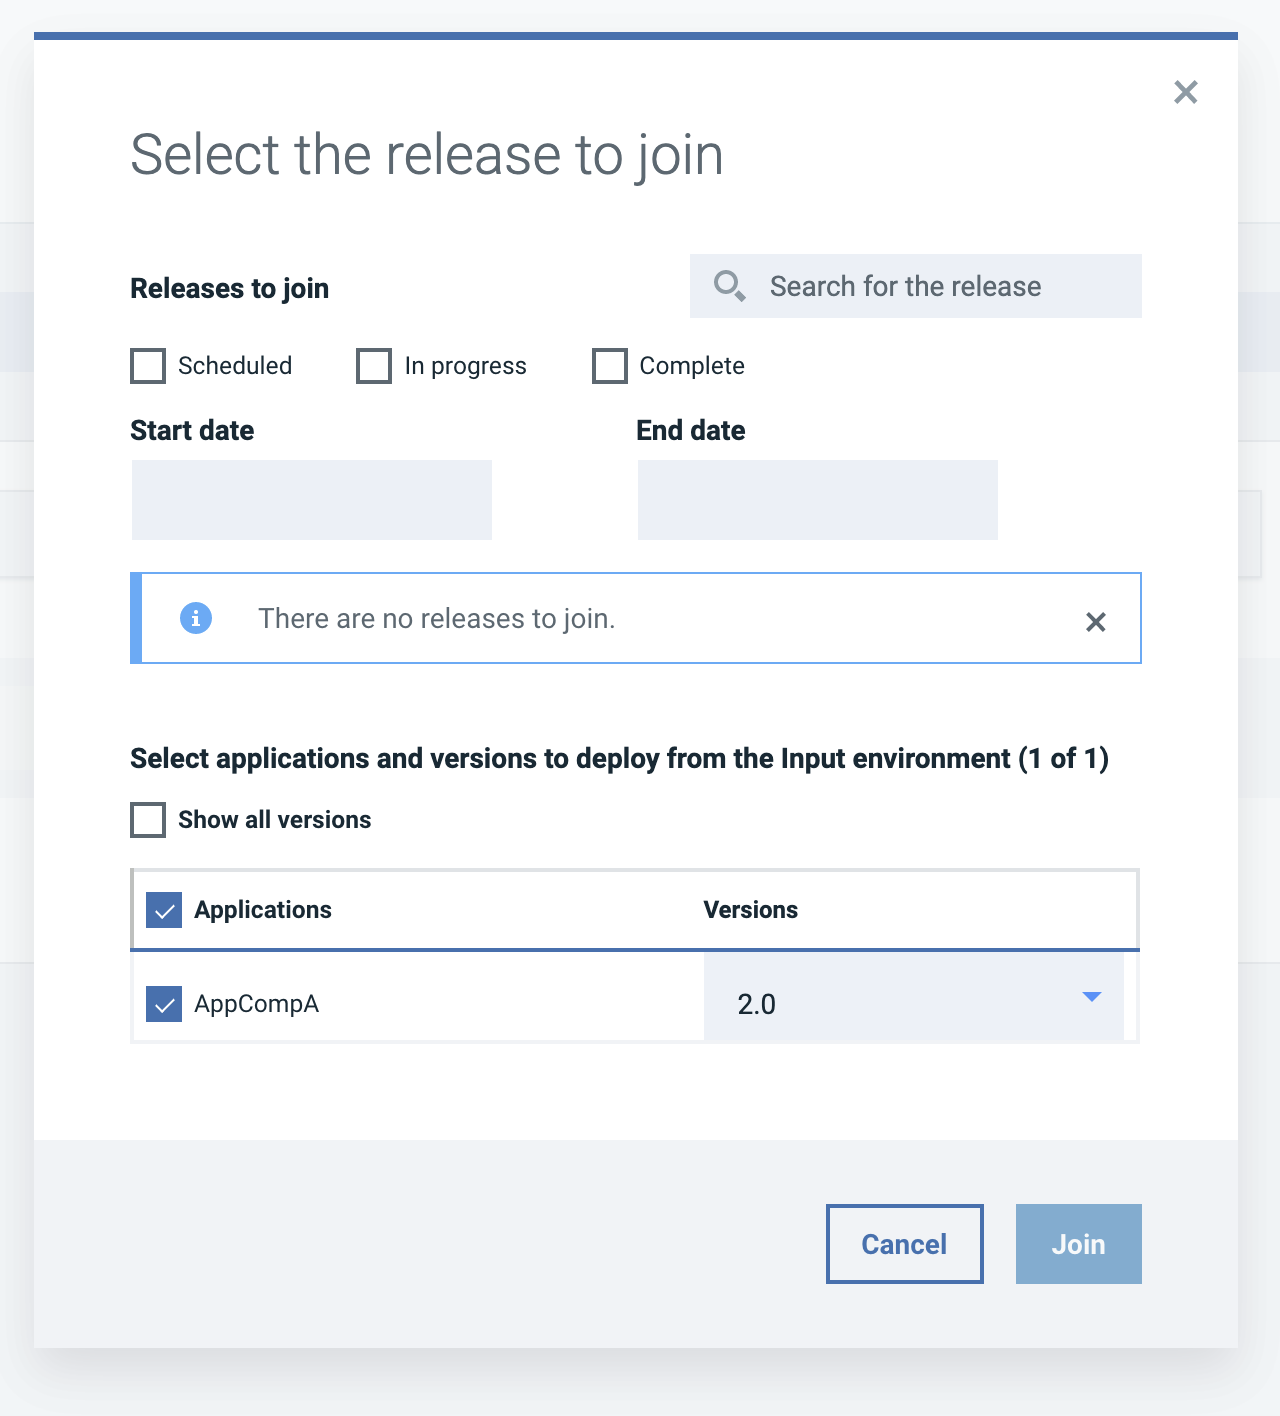
Task: Click the Cancel button
Action: point(903,1243)
